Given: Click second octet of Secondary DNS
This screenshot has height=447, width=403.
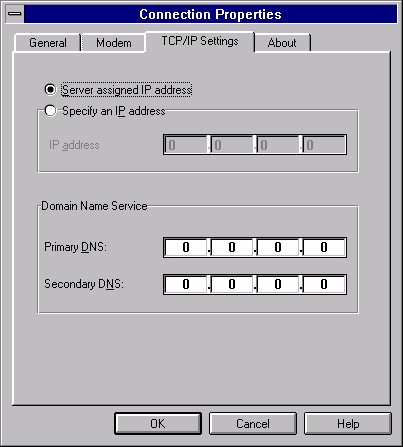Looking at the screenshot, I should click(x=232, y=284).
